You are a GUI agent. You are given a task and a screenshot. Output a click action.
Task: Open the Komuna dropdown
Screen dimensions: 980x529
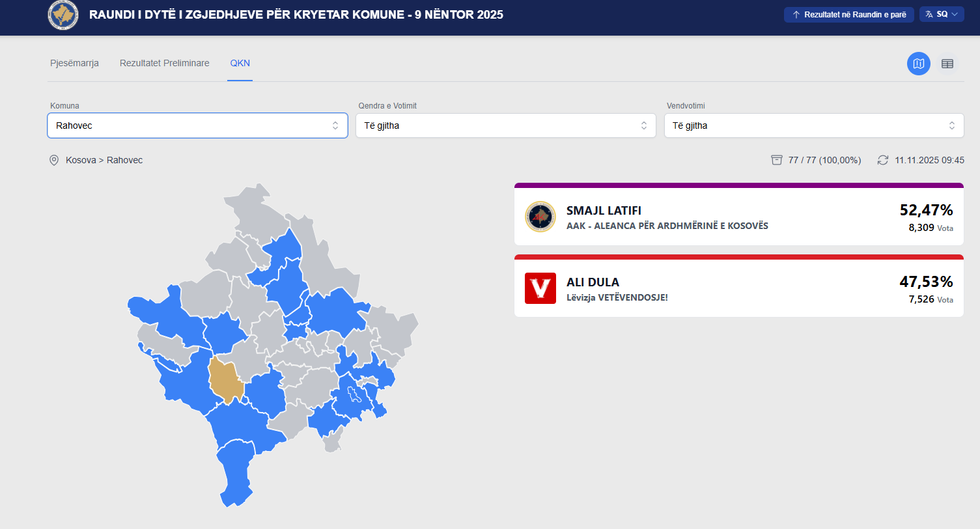click(x=197, y=125)
